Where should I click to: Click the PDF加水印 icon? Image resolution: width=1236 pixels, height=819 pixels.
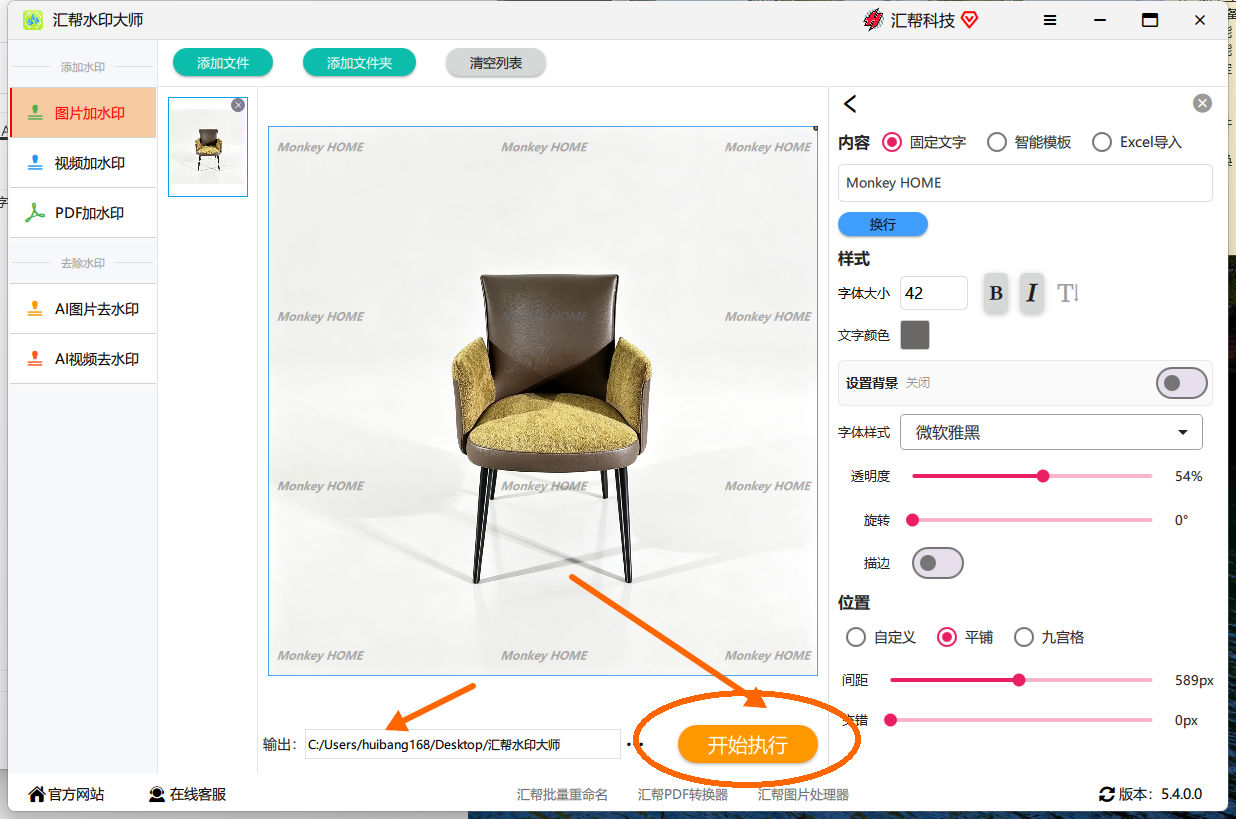35,213
